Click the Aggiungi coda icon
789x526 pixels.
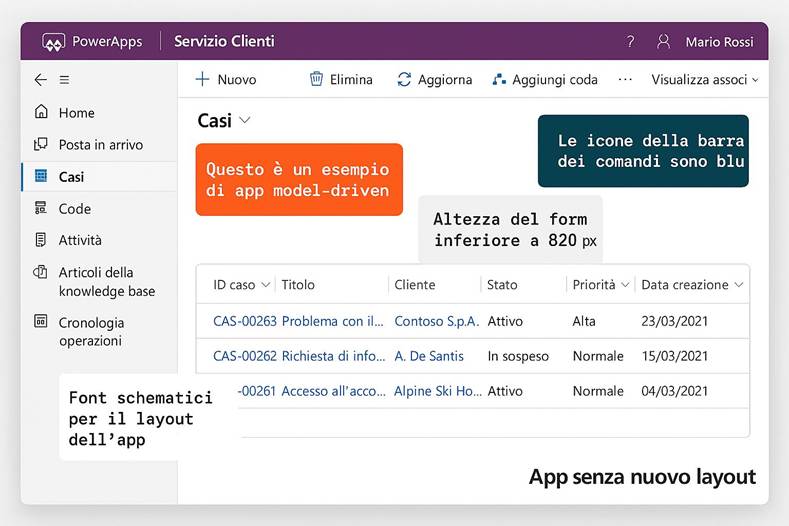[499, 79]
